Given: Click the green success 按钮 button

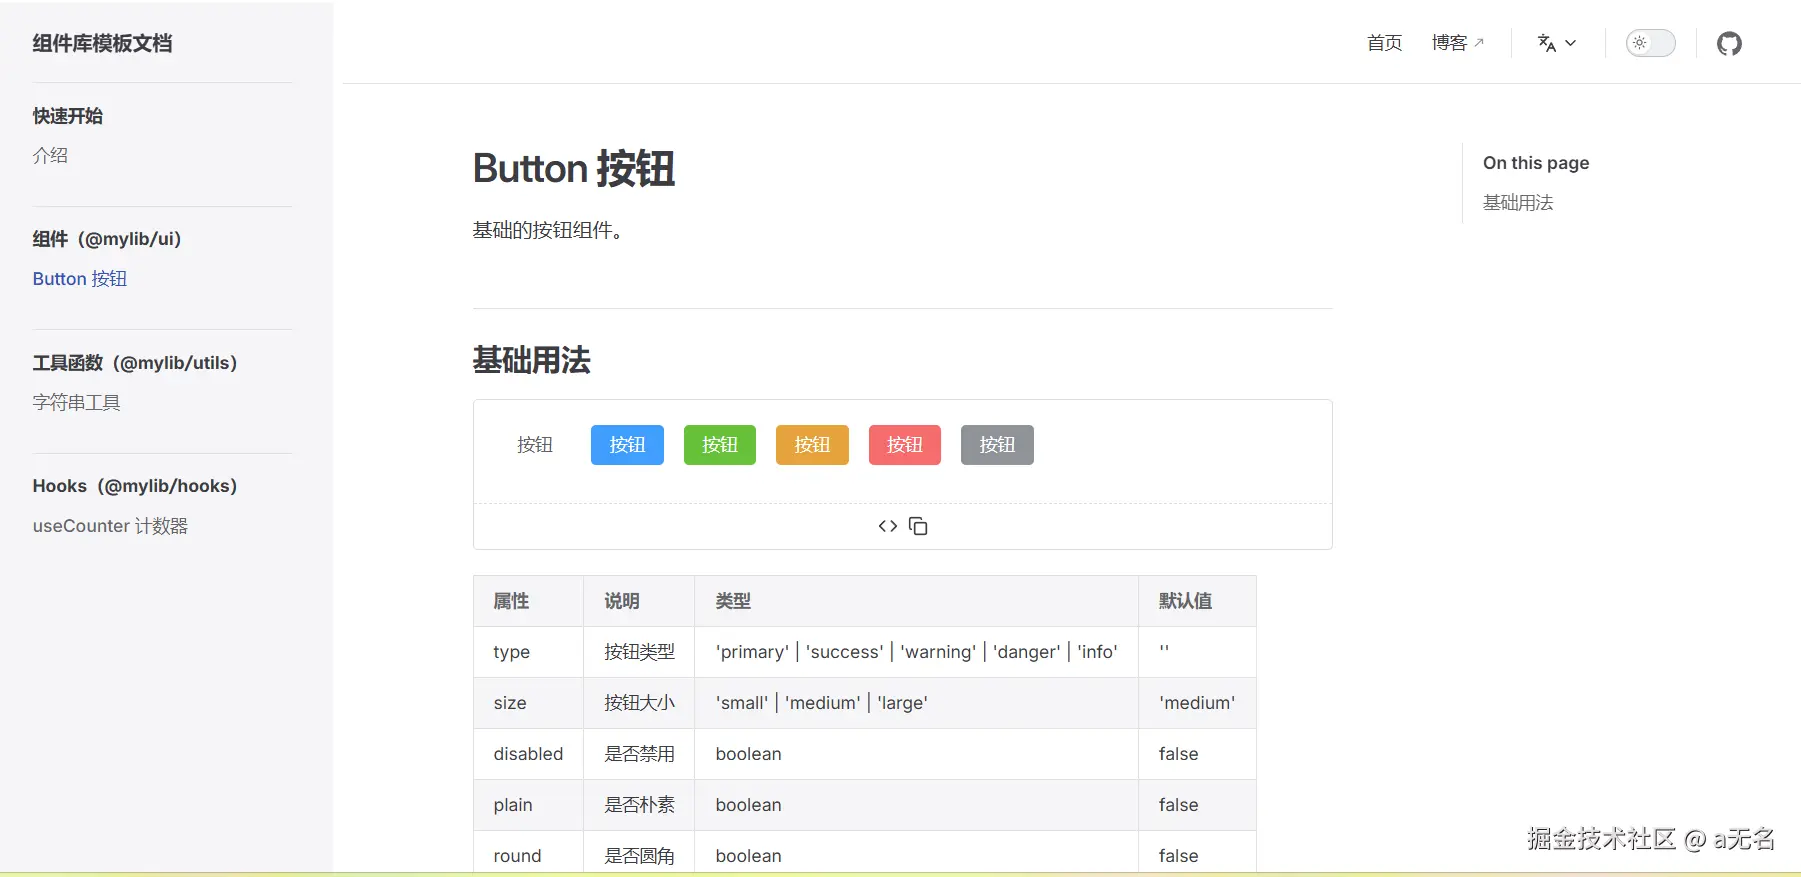Looking at the screenshot, I should point(720,445).
